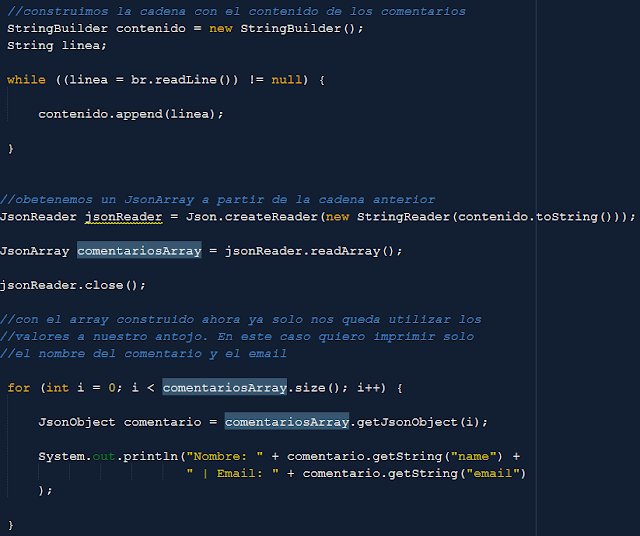Click 'i++' in the for loop header

[369, 388]
